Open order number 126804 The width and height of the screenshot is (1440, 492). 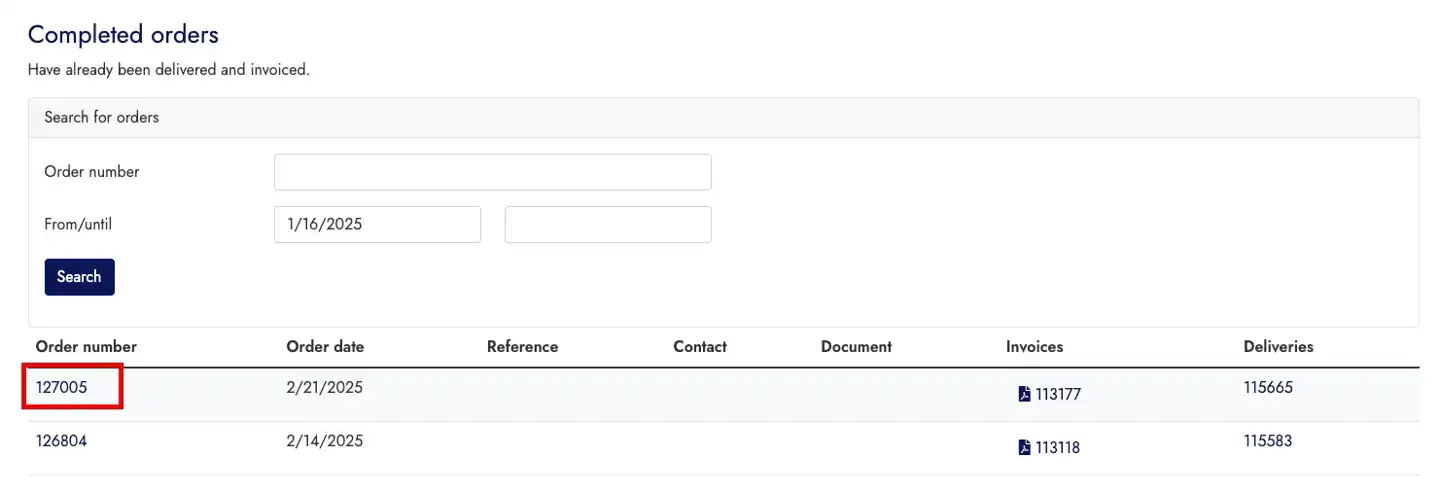(x=62, y=440)
